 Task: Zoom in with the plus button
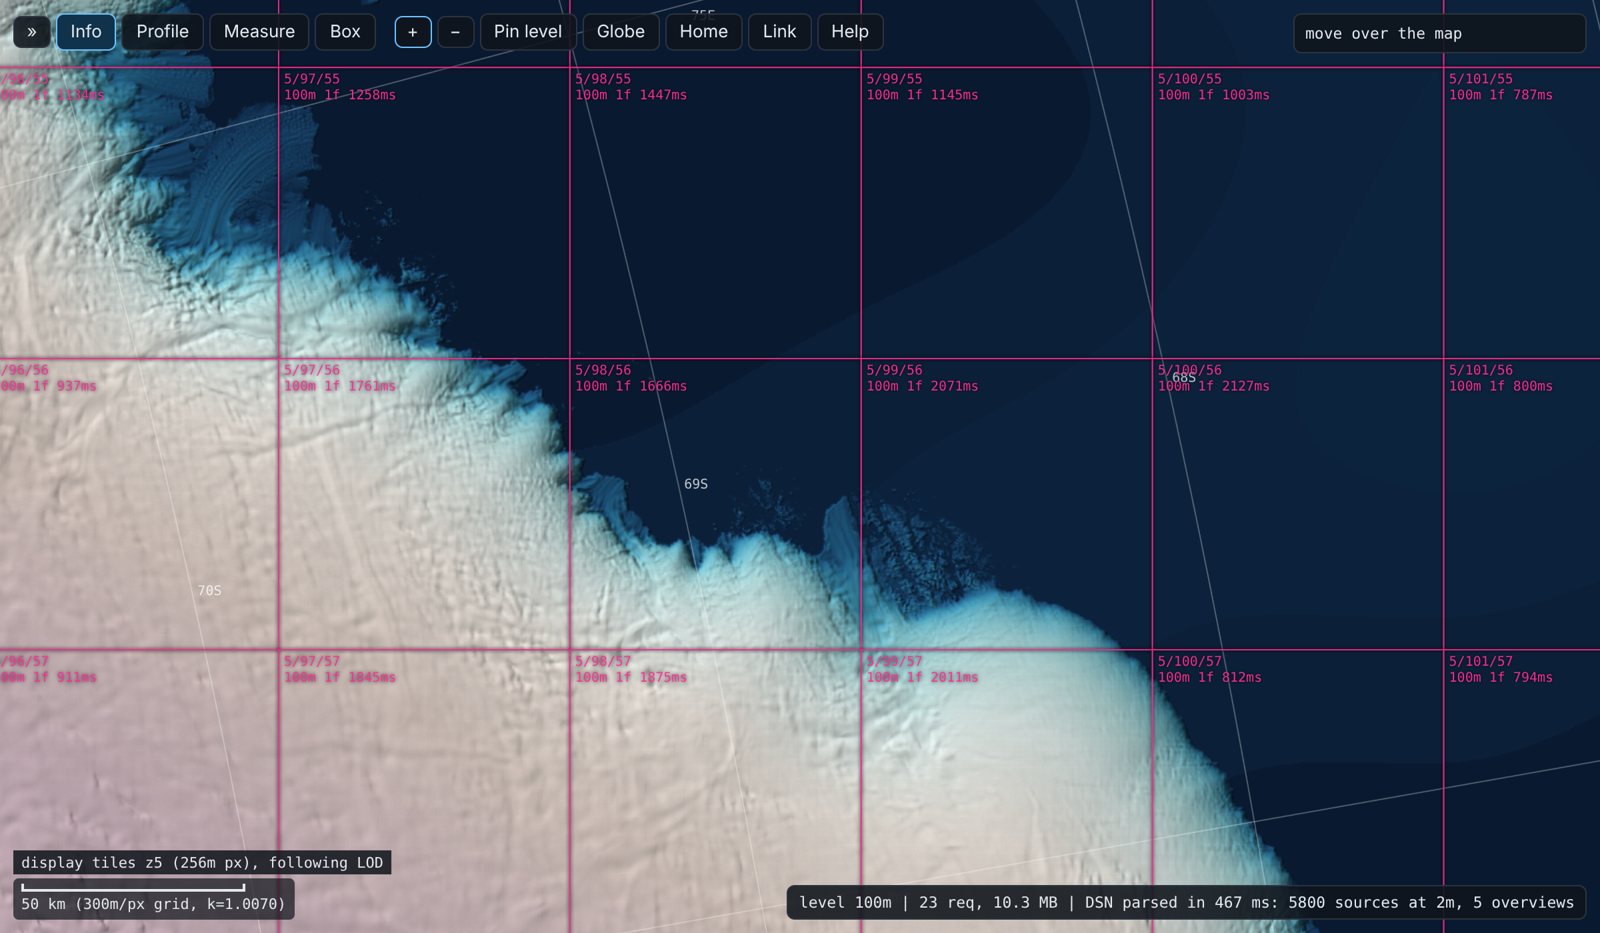(x=413, y=32)
